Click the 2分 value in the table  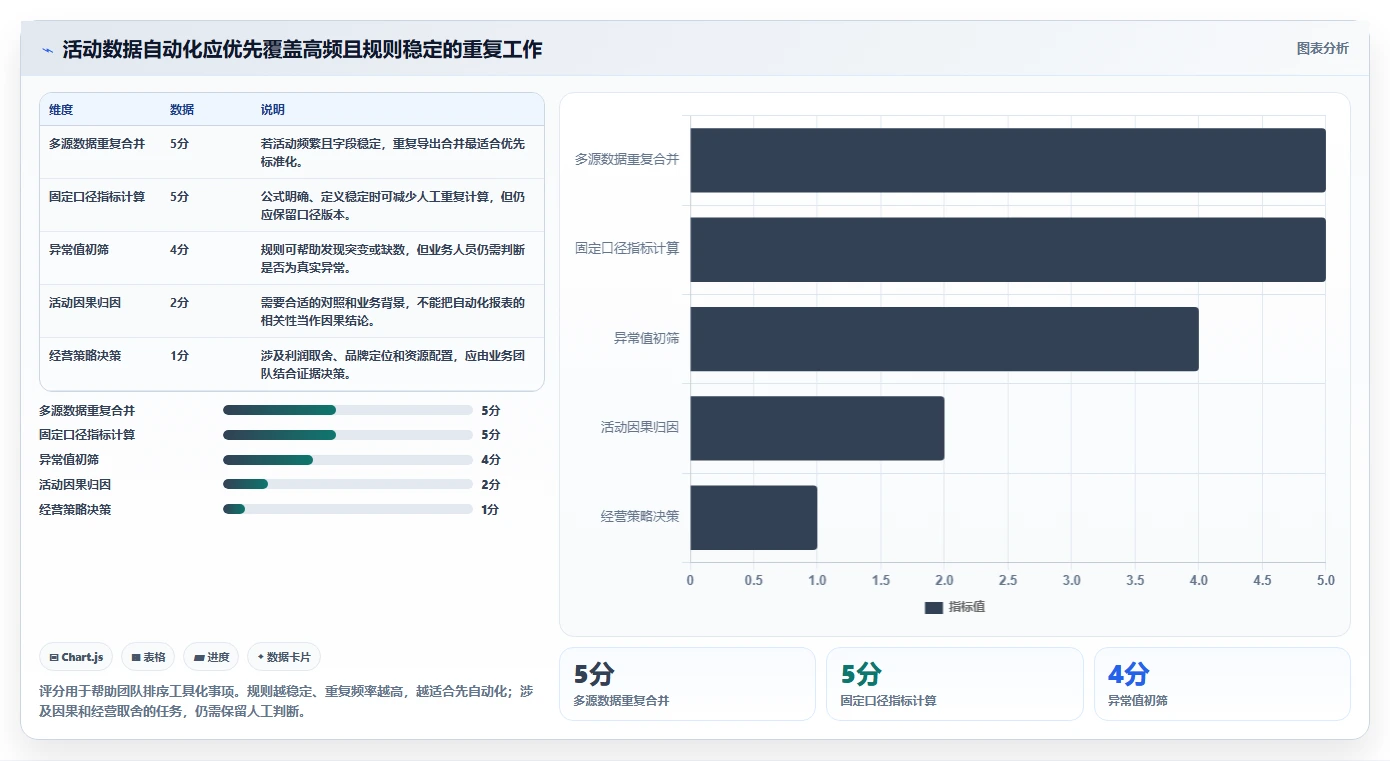pos(179,302)
